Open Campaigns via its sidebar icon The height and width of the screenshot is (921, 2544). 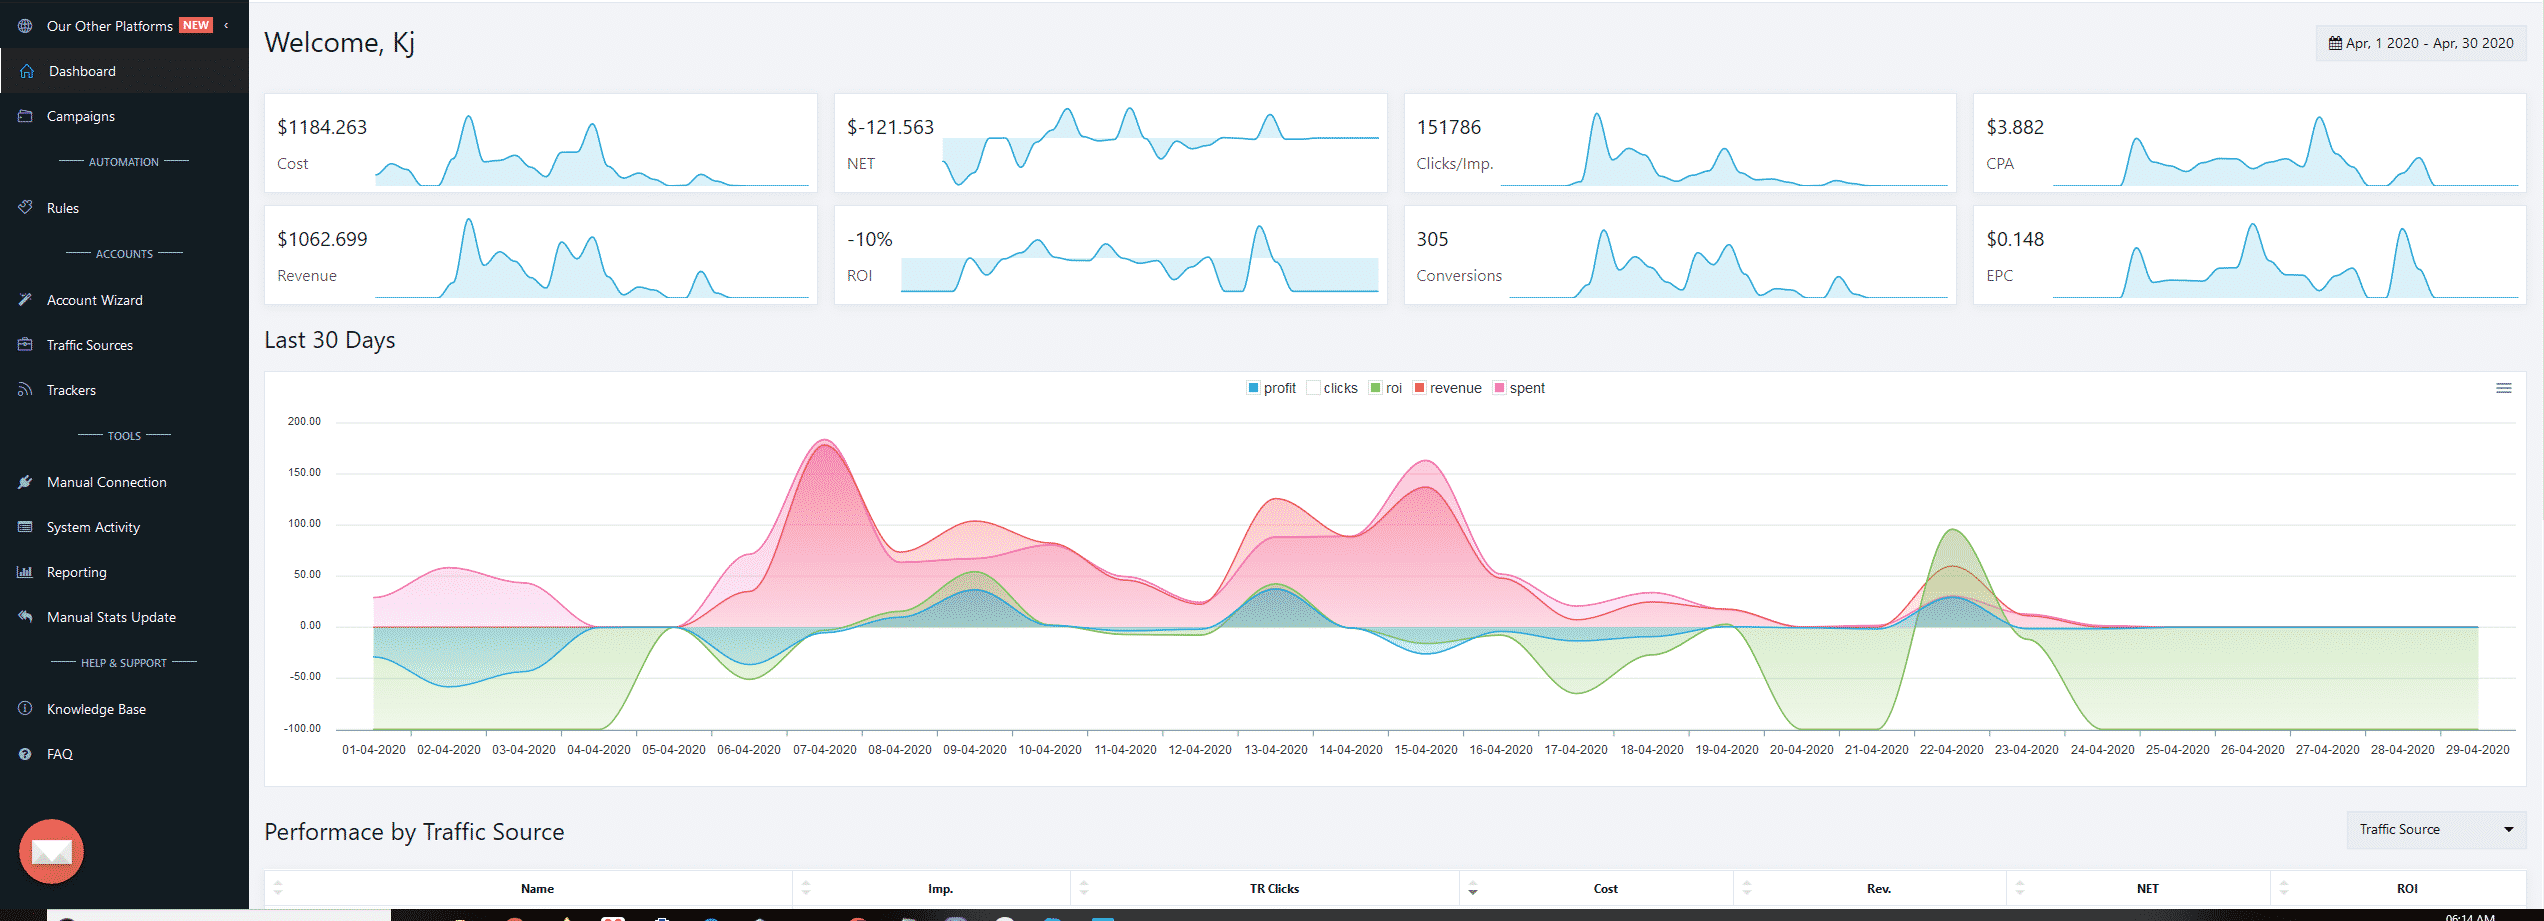coord(25,116)
